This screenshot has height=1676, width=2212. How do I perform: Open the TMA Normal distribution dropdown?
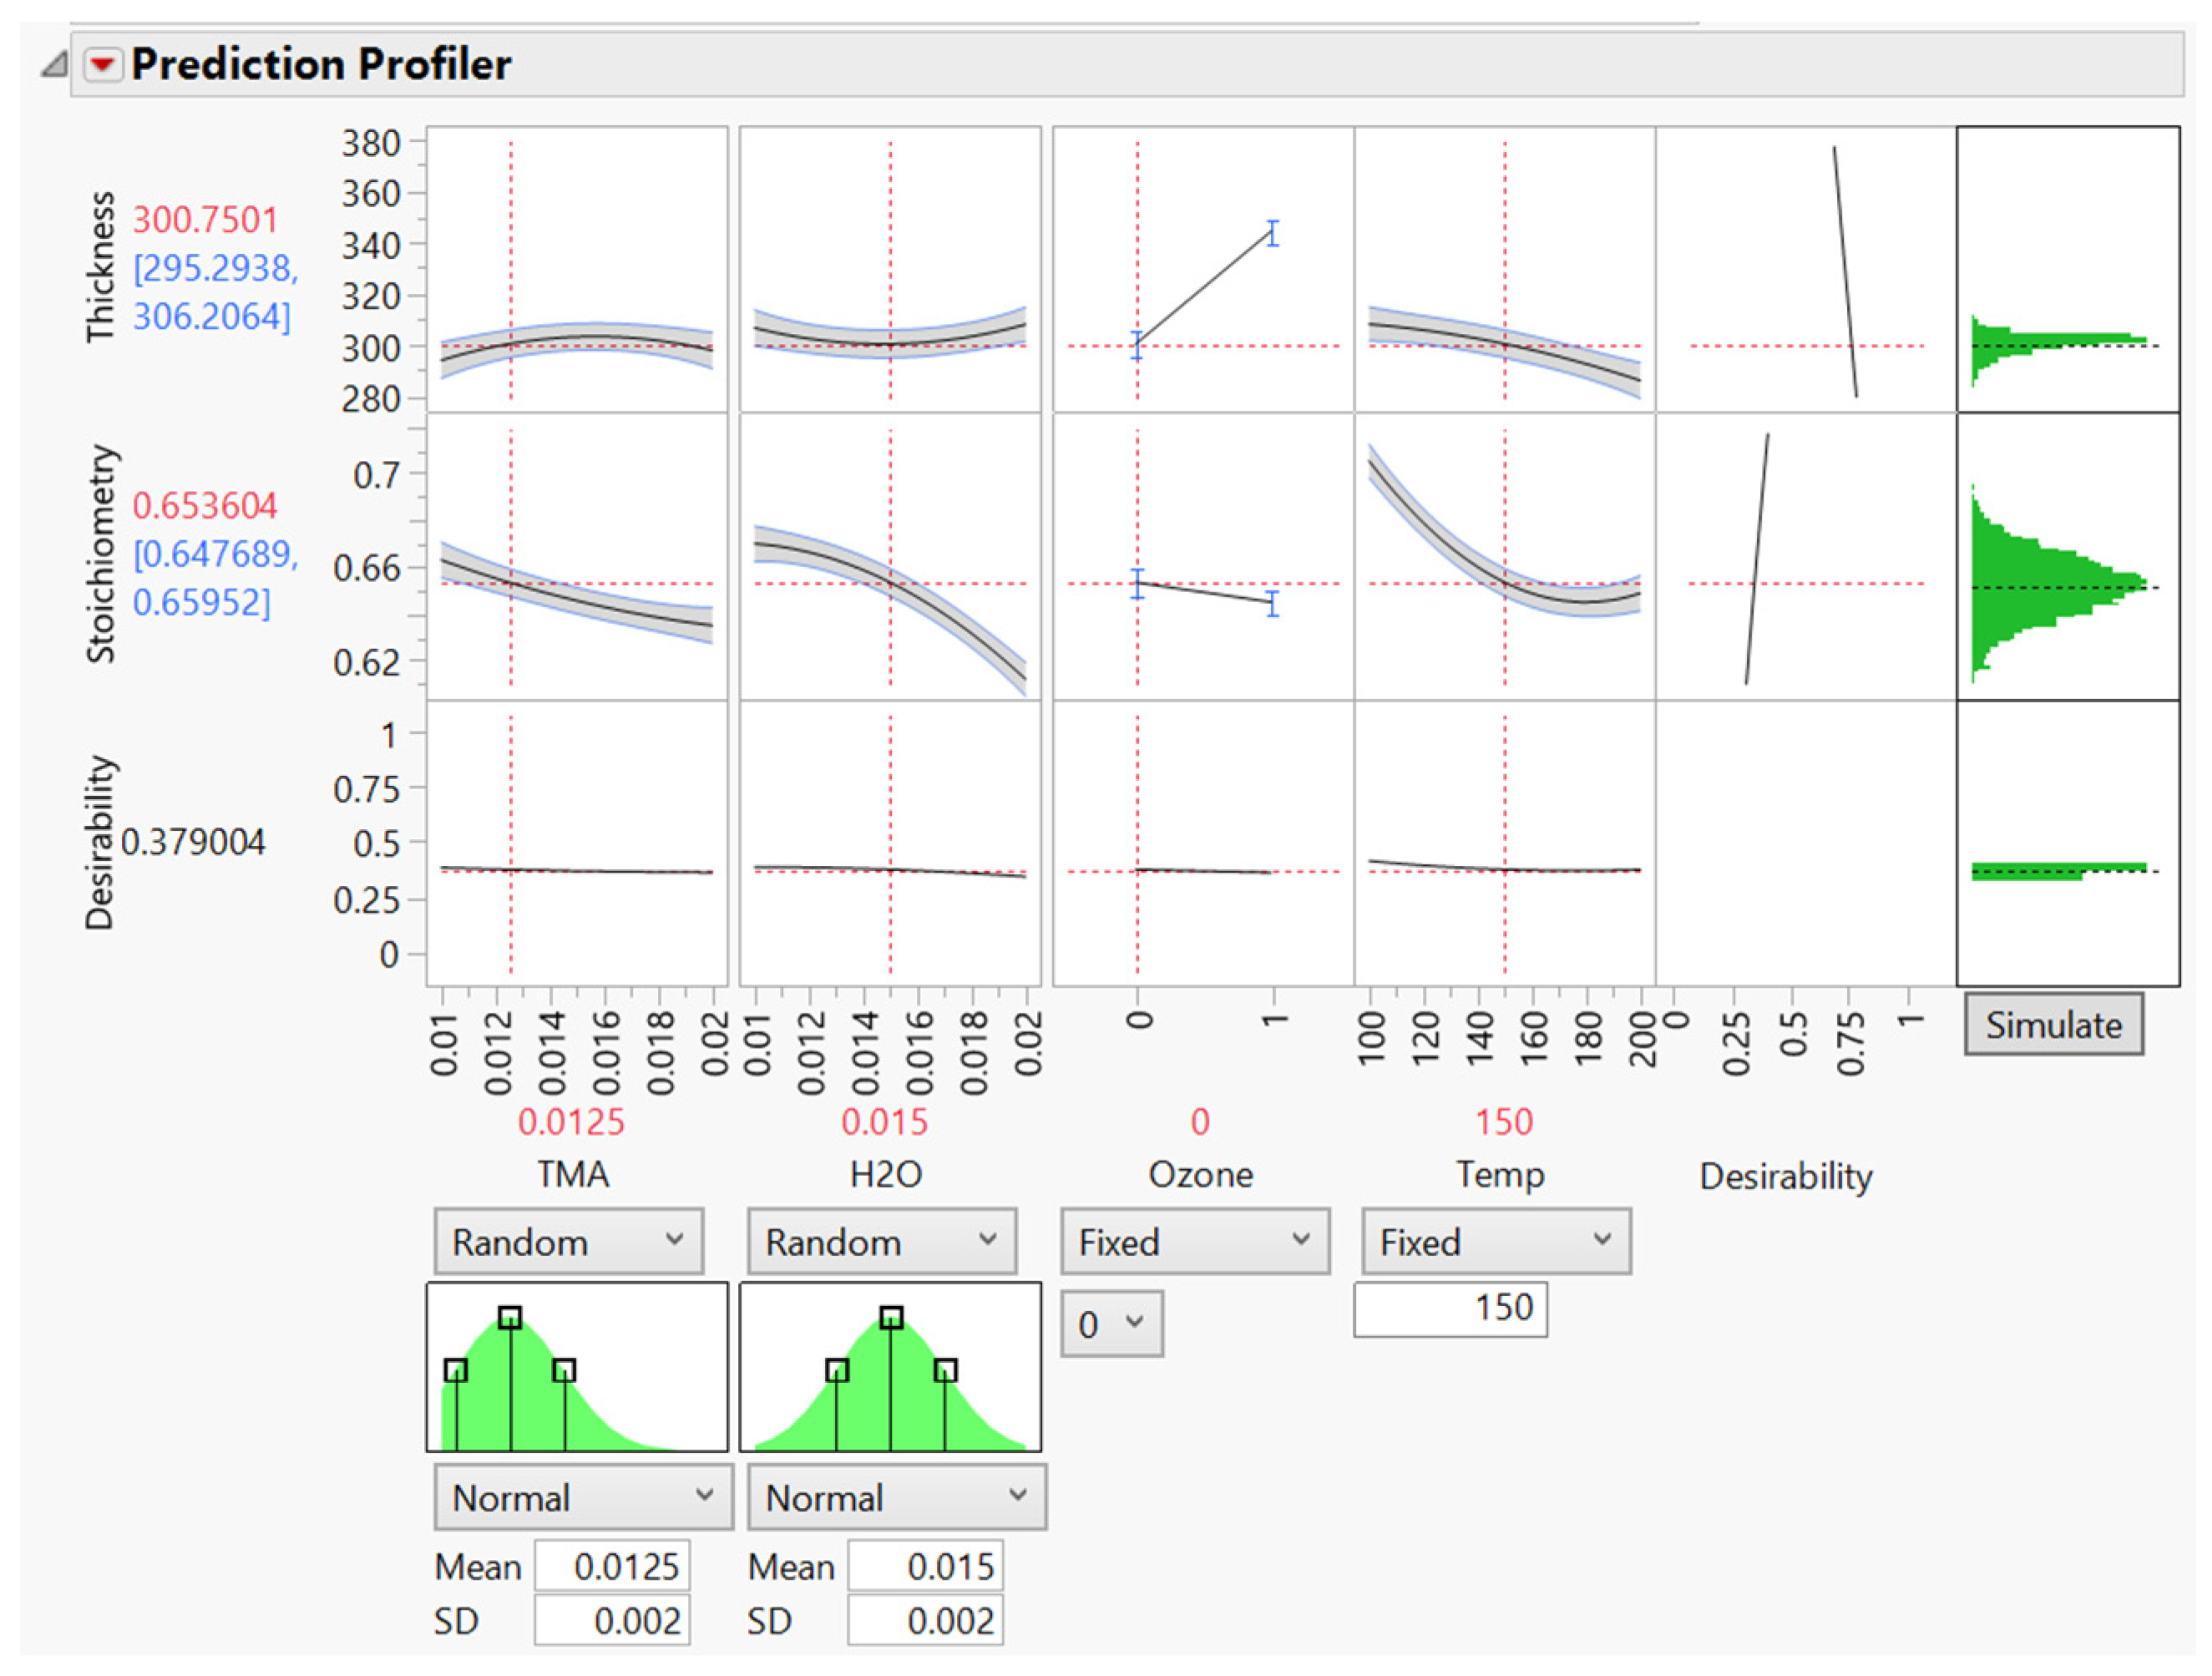(582, 1497)
